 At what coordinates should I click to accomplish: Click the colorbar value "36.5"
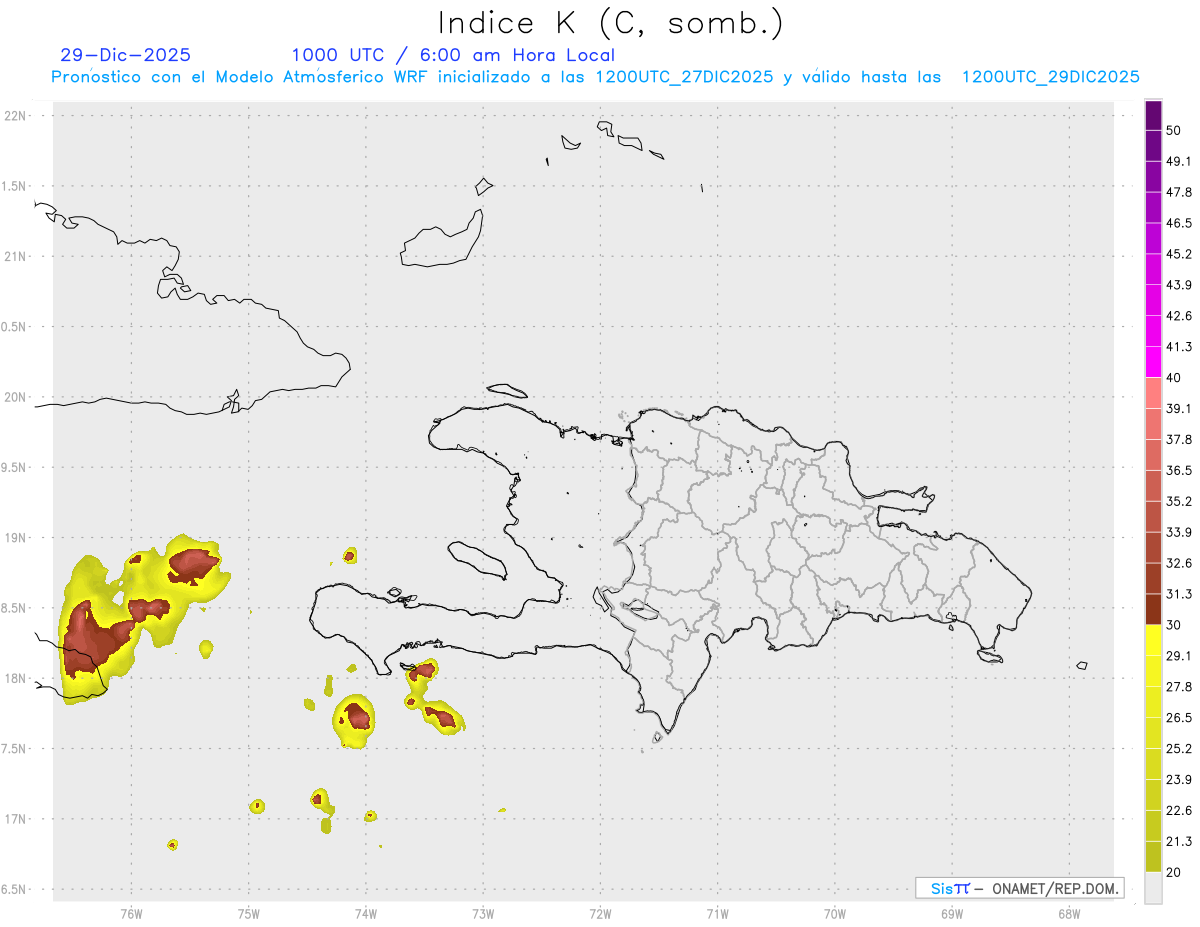coord(1179,471)
